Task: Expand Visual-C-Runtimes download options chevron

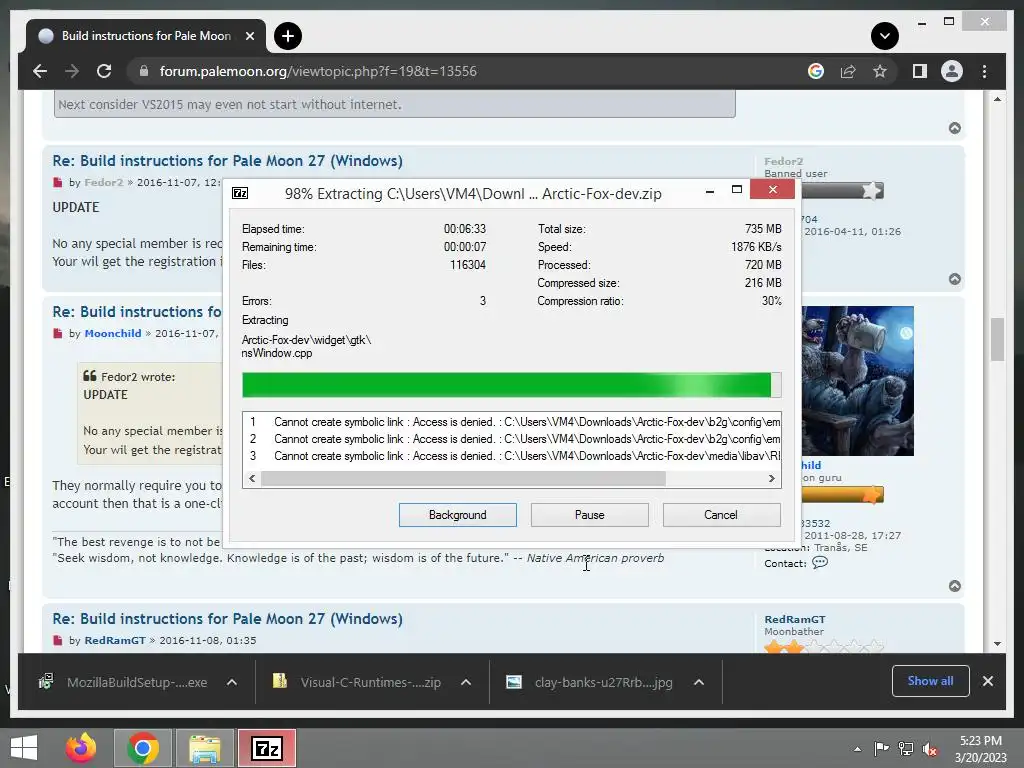Action: click(x=466, y=682)
